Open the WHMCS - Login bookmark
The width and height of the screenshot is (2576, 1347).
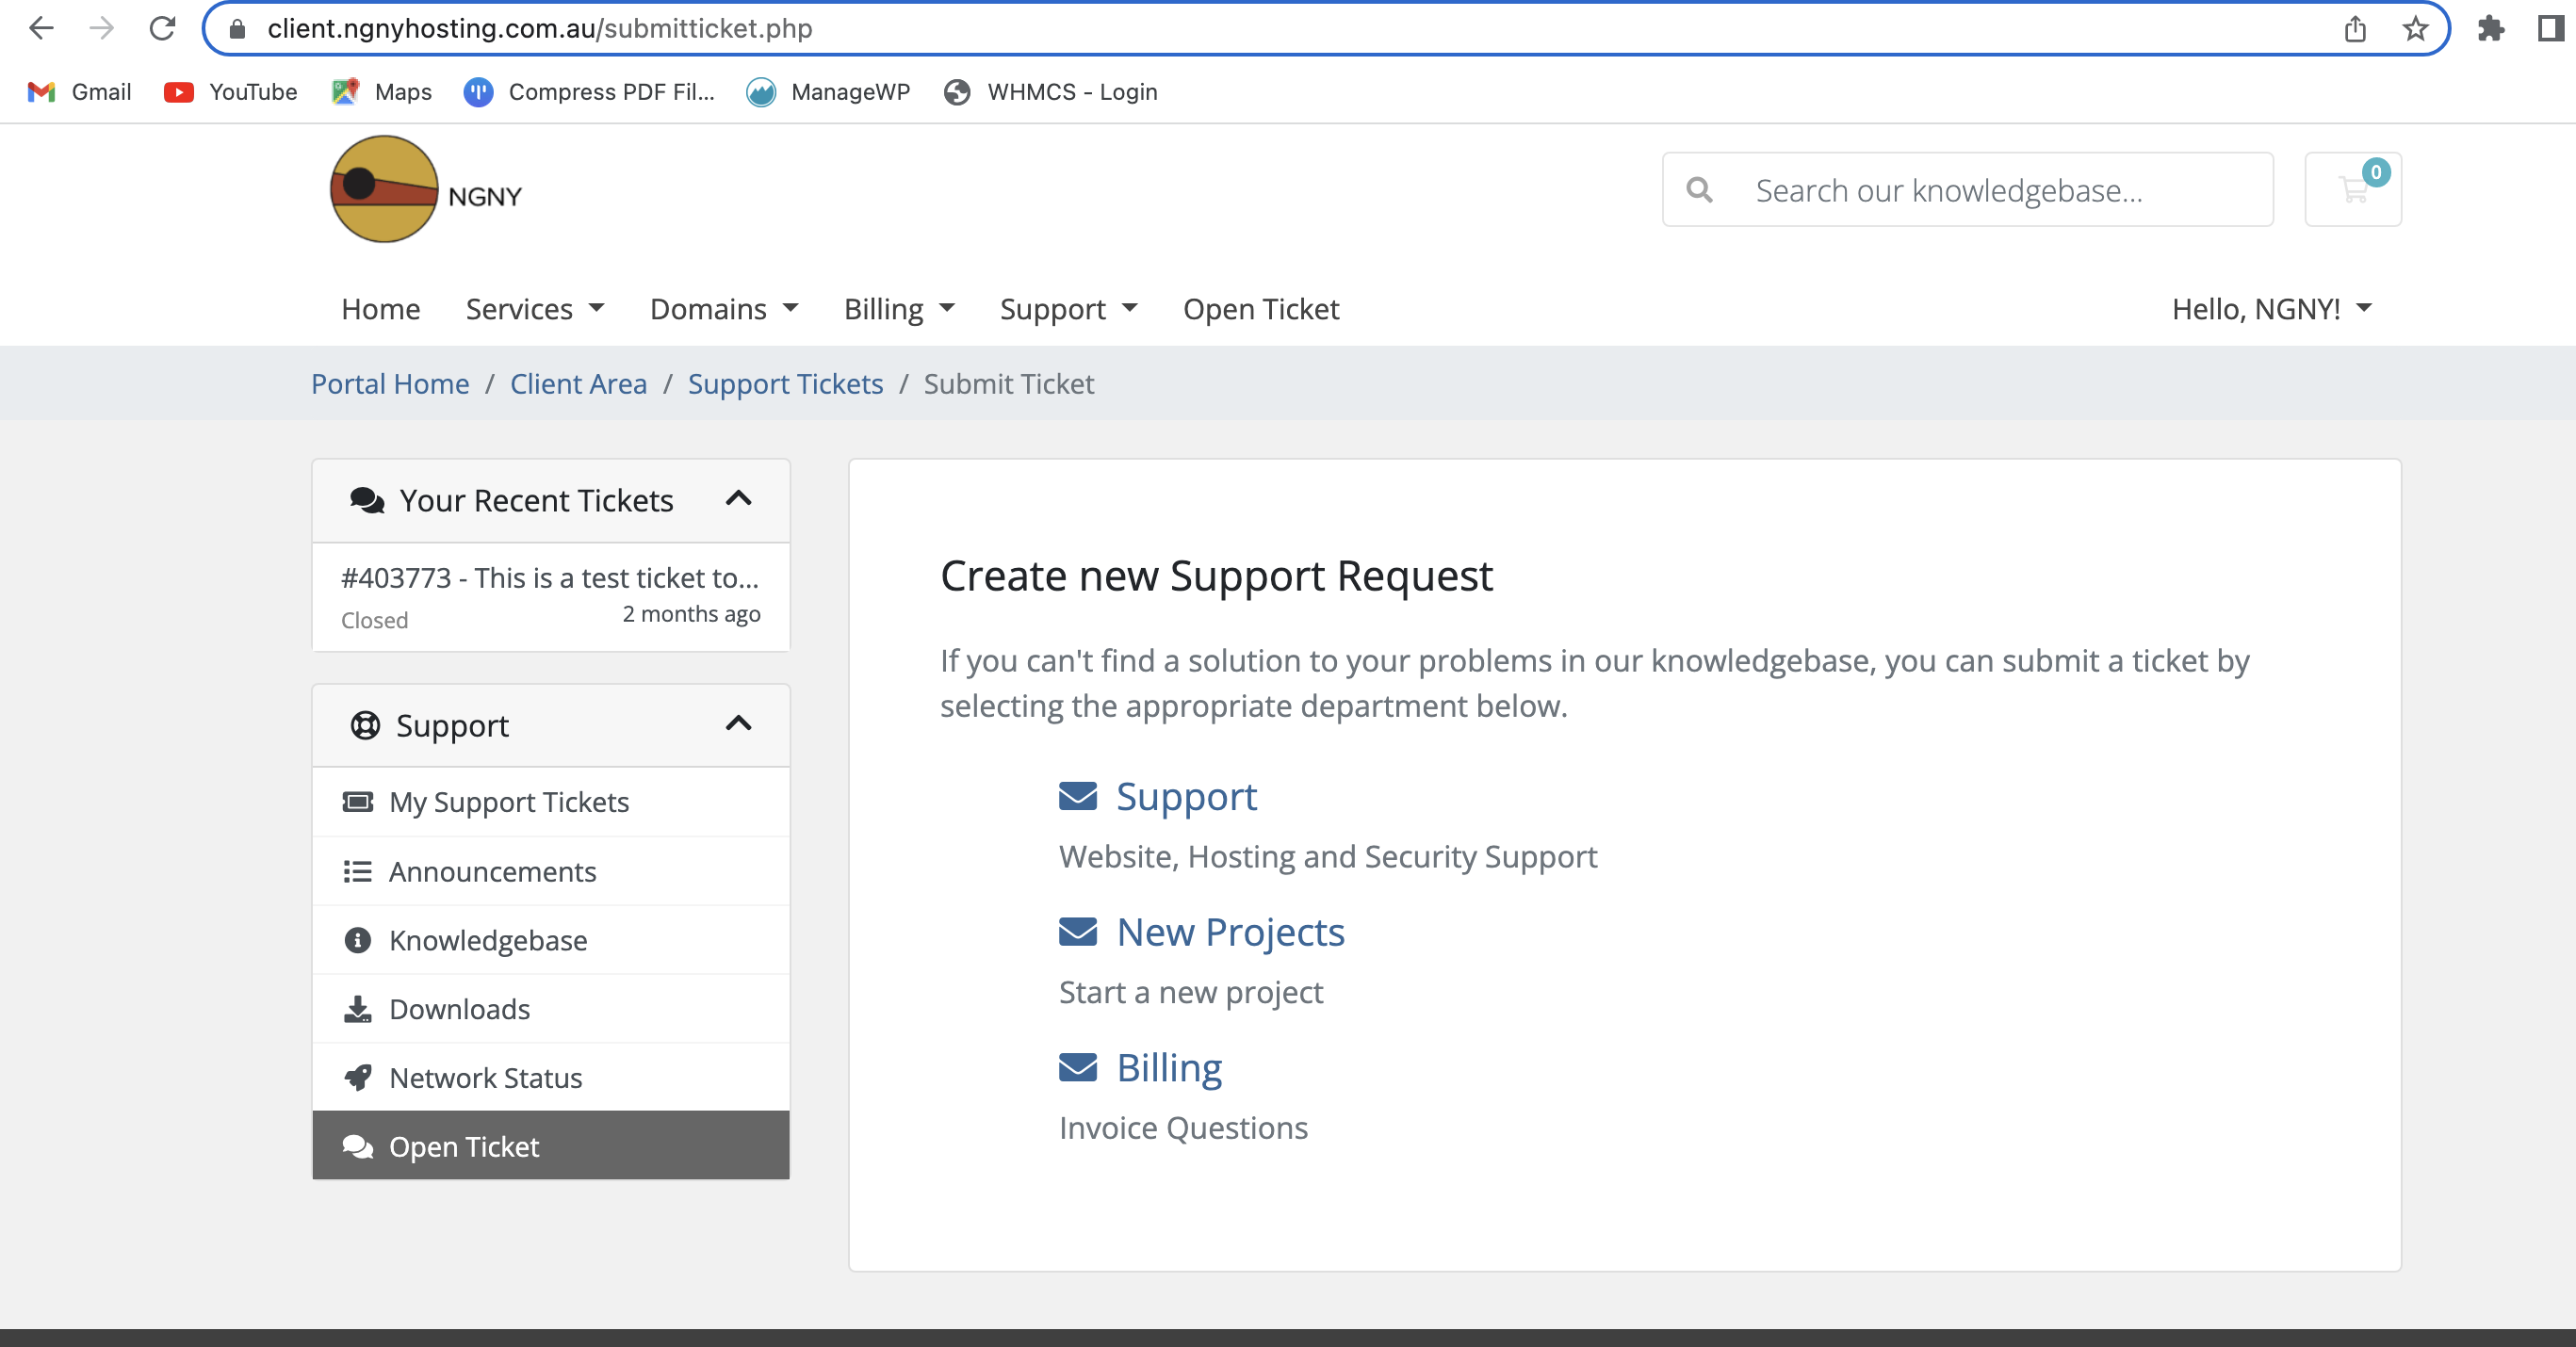pyautogui.click(x=1051, y=92)
